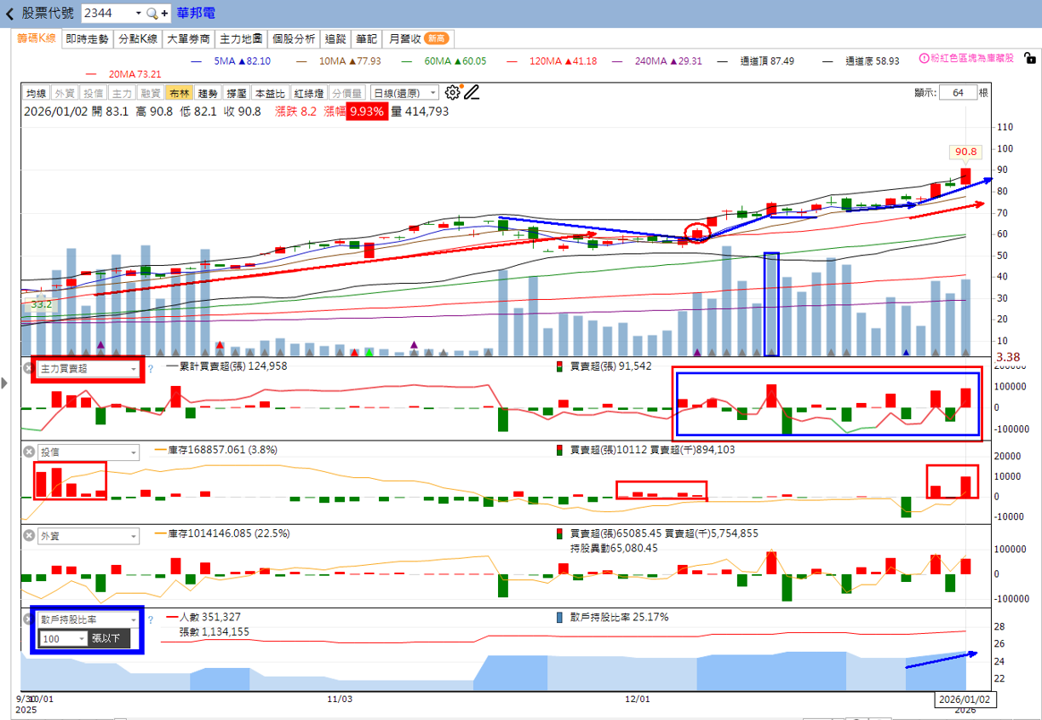Enable the 外資 overlay button

(x=64, y=93)
